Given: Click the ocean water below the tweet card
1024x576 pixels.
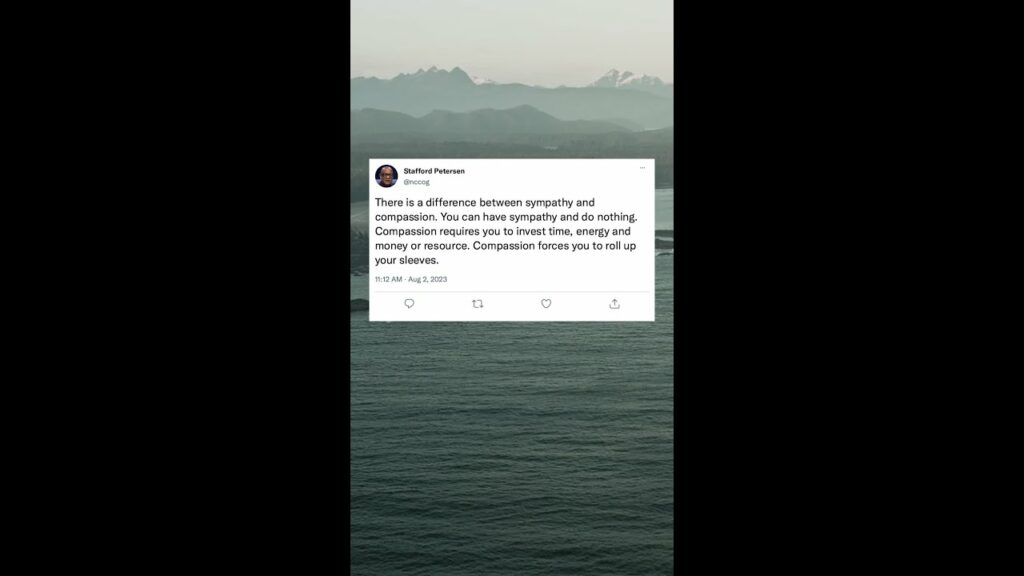Looking at the screenshot, I should click(512, 444).
